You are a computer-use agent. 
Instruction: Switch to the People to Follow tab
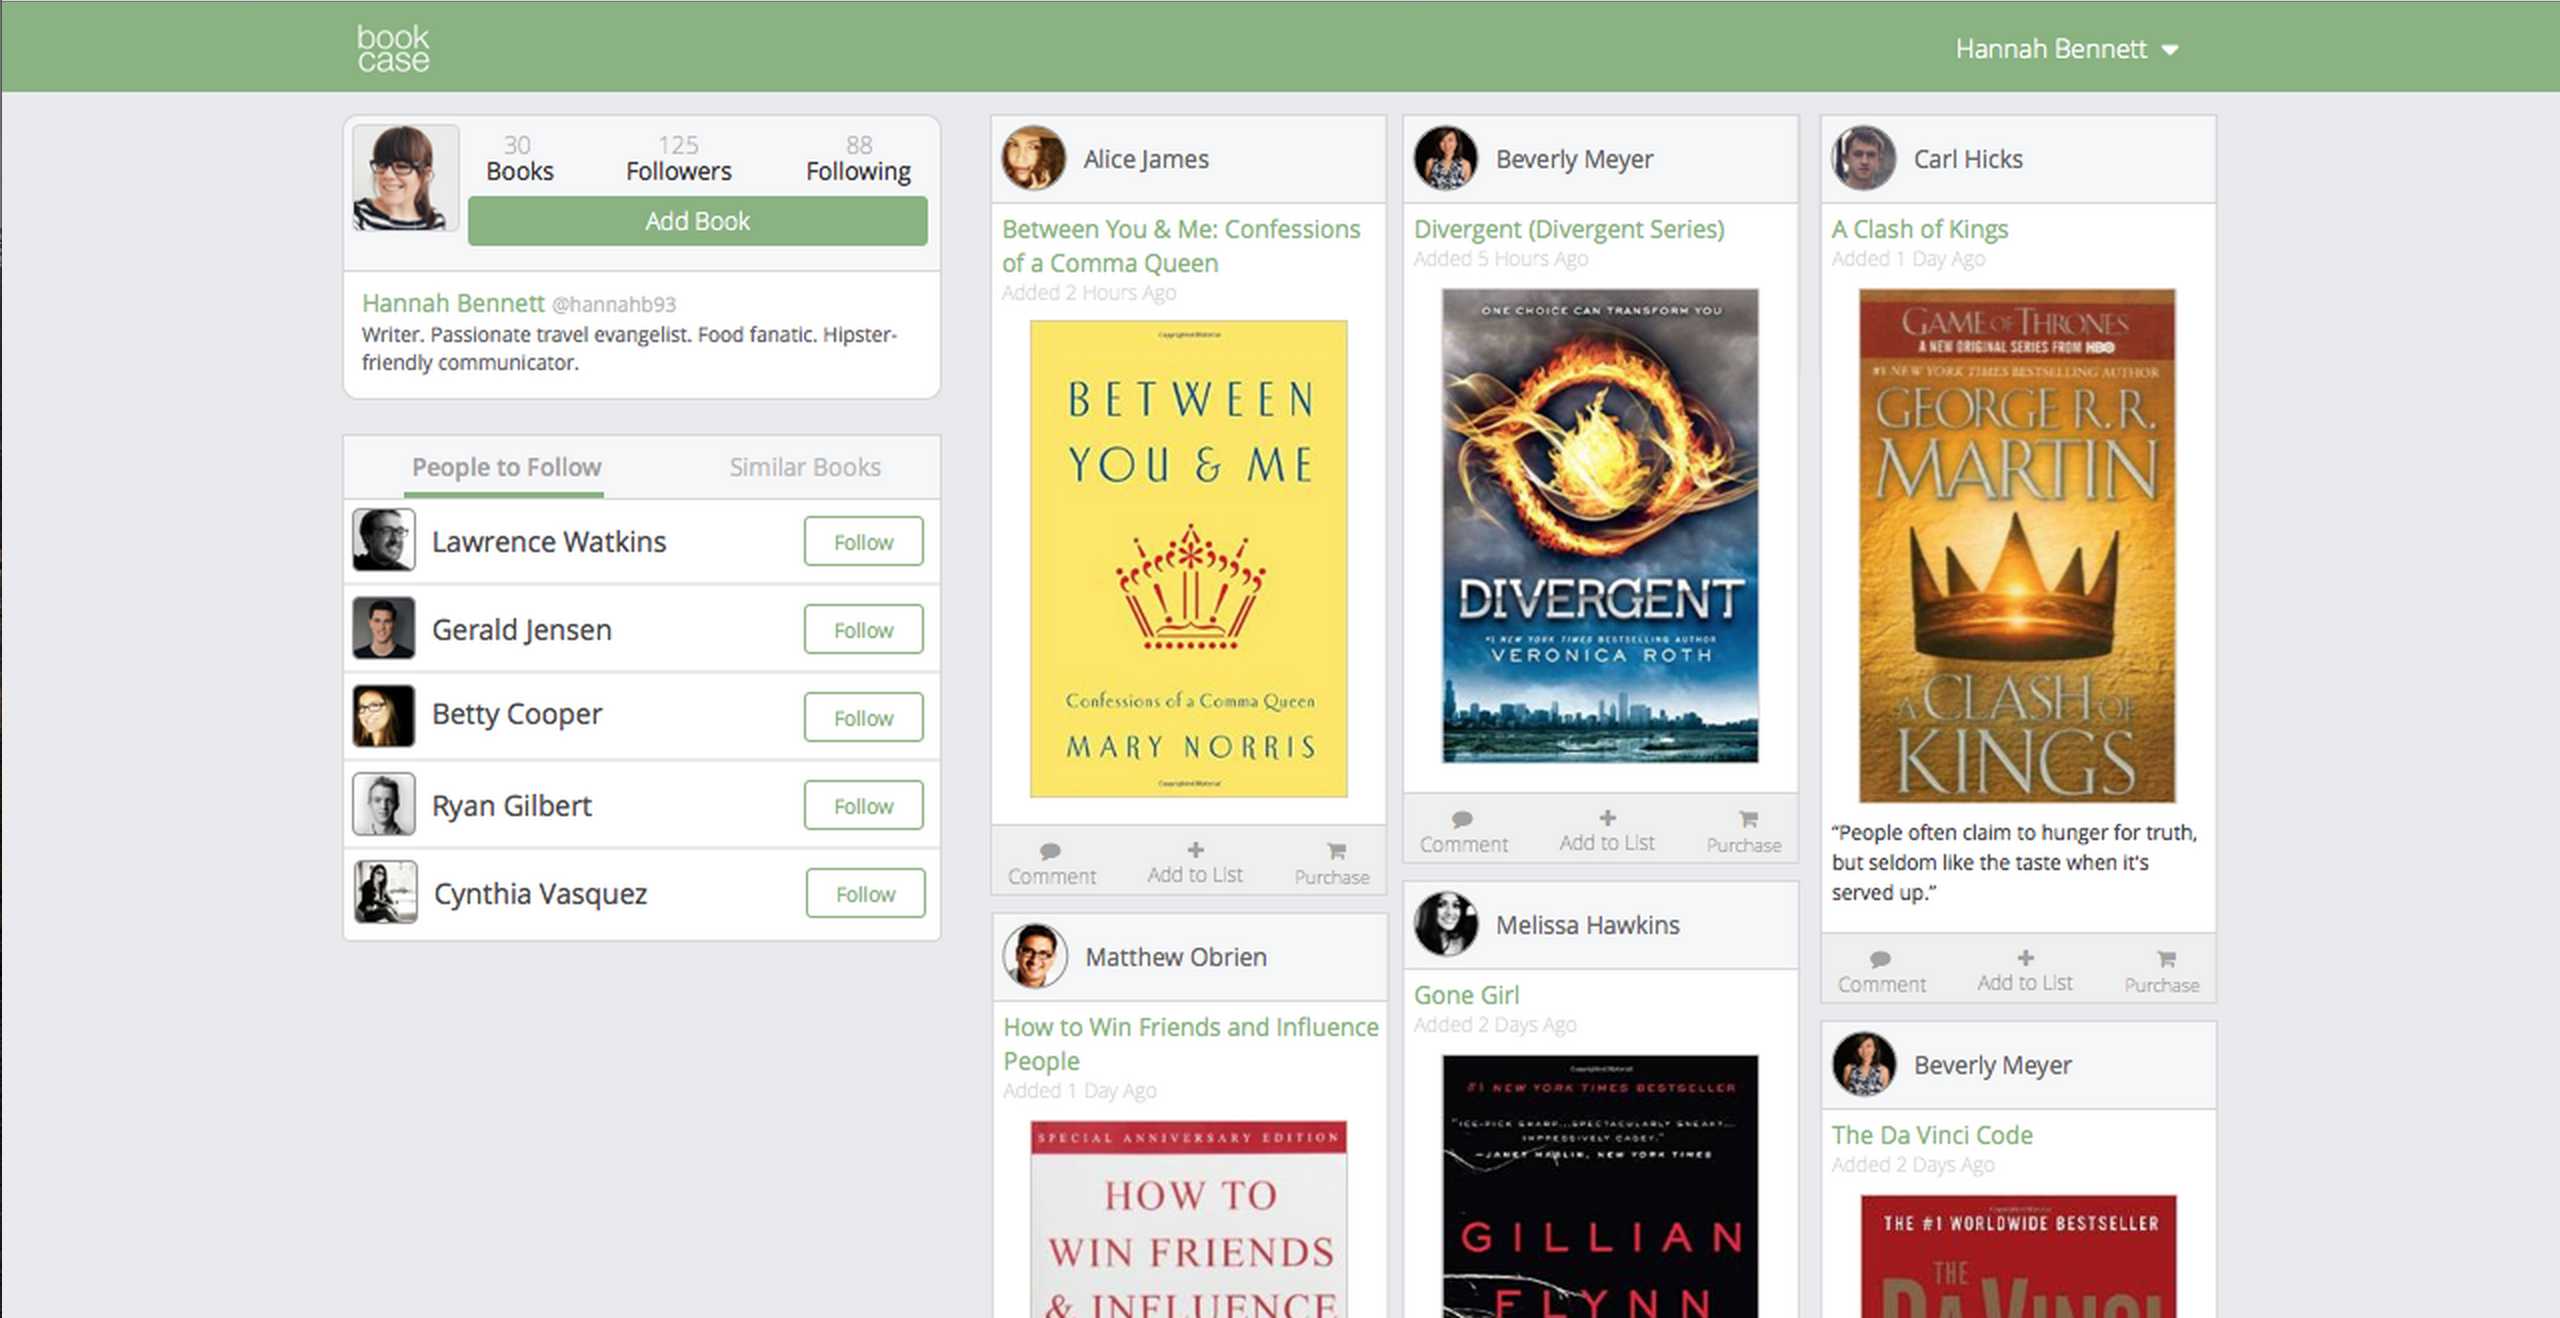506,467
